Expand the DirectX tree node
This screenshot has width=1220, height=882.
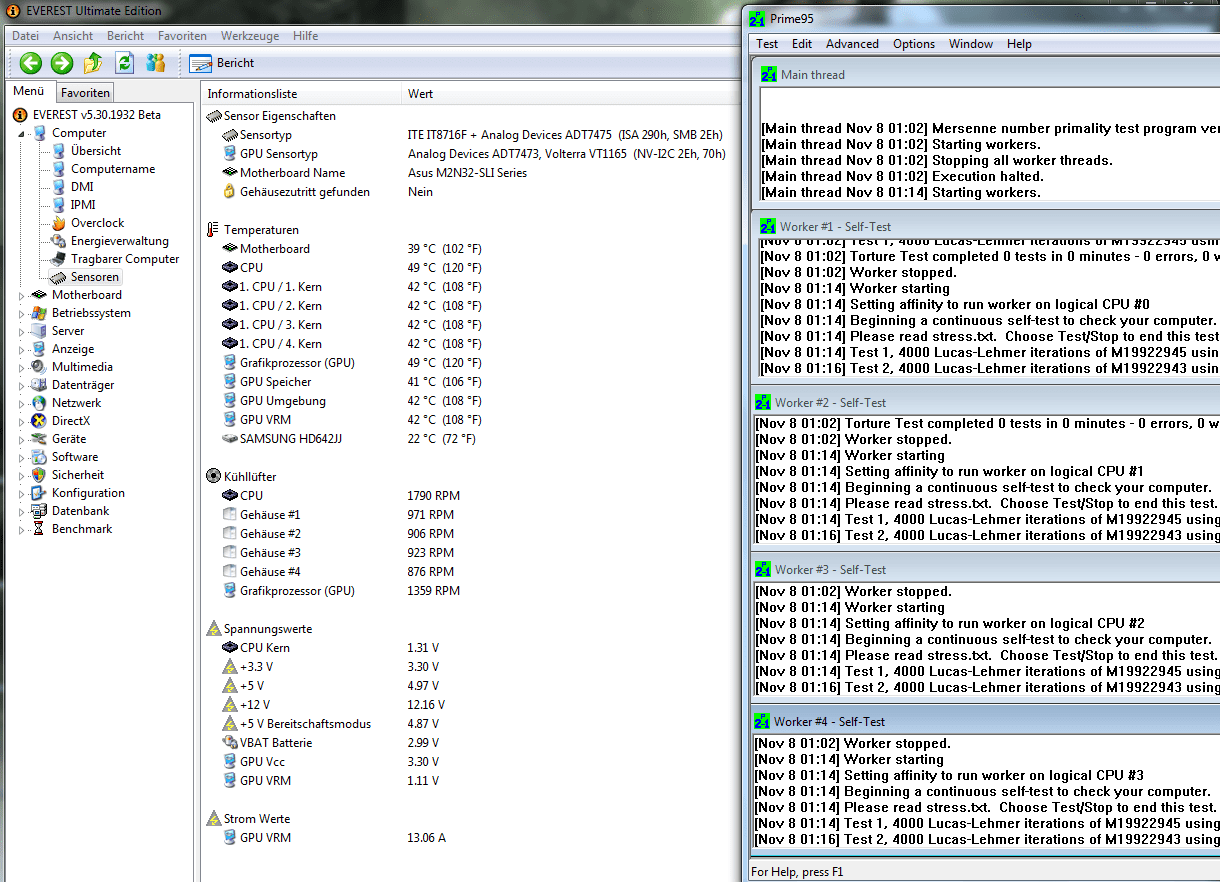click(23, 421)
